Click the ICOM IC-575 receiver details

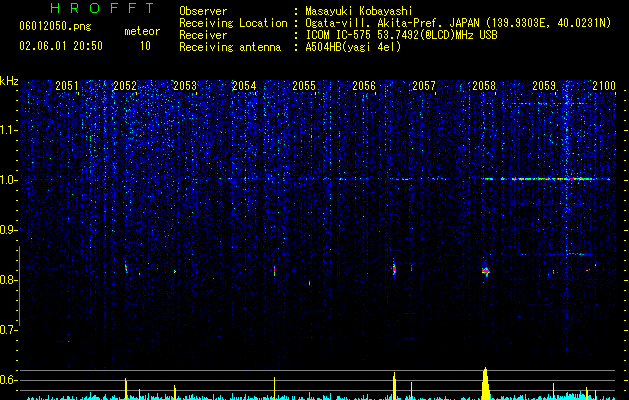point(401,35)
